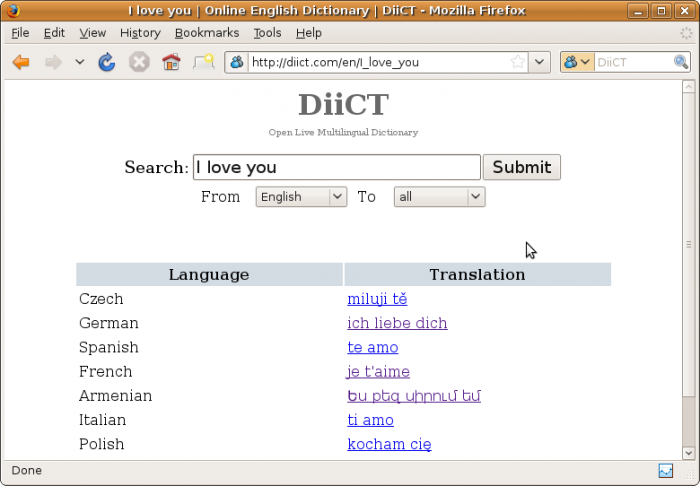
Task: Click the scrollbar down arrow
Action: (x=688, y=453)
